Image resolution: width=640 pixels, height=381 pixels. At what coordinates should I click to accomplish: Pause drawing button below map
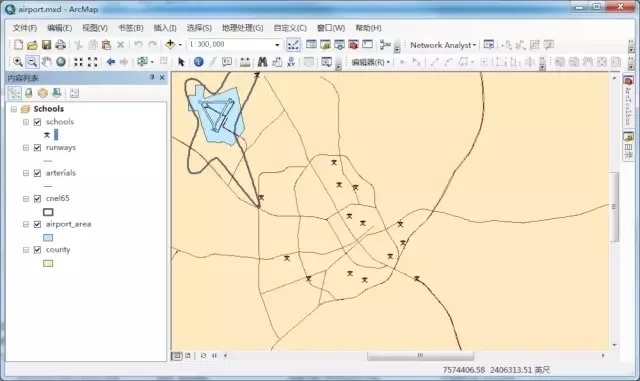214,356
